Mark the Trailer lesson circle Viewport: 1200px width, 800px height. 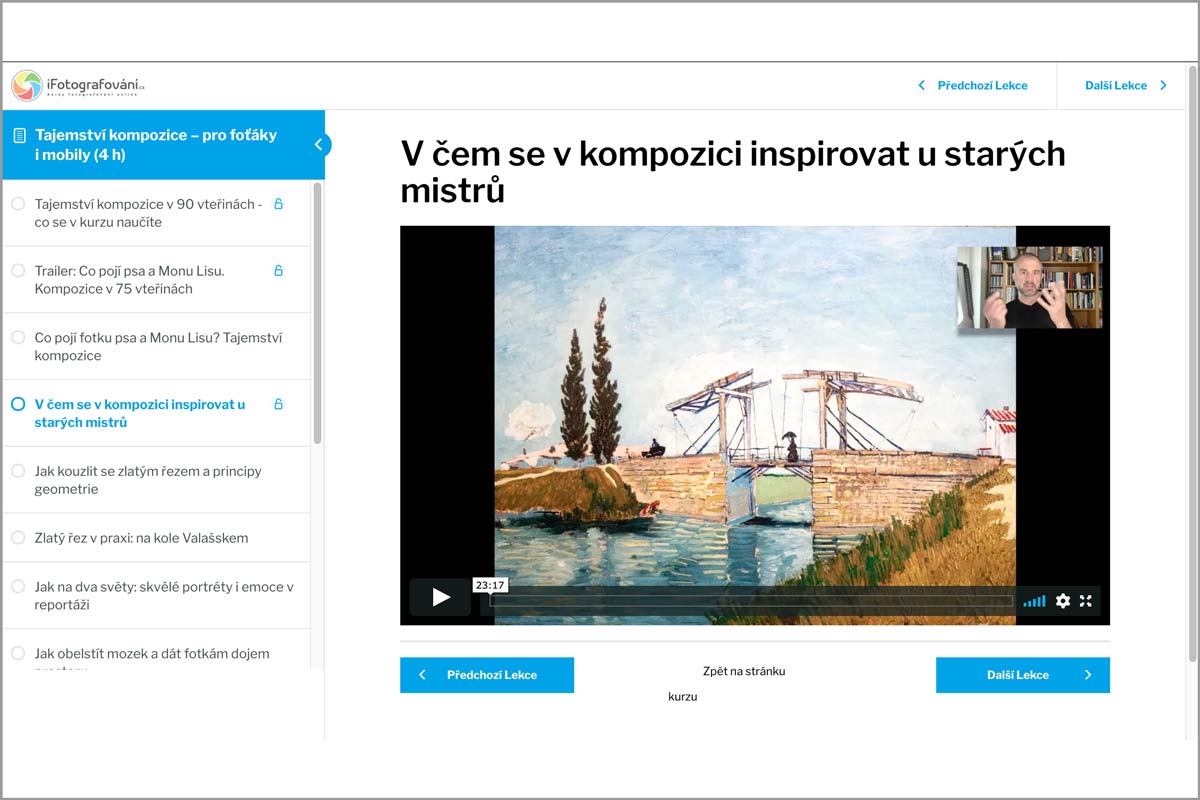18,271
